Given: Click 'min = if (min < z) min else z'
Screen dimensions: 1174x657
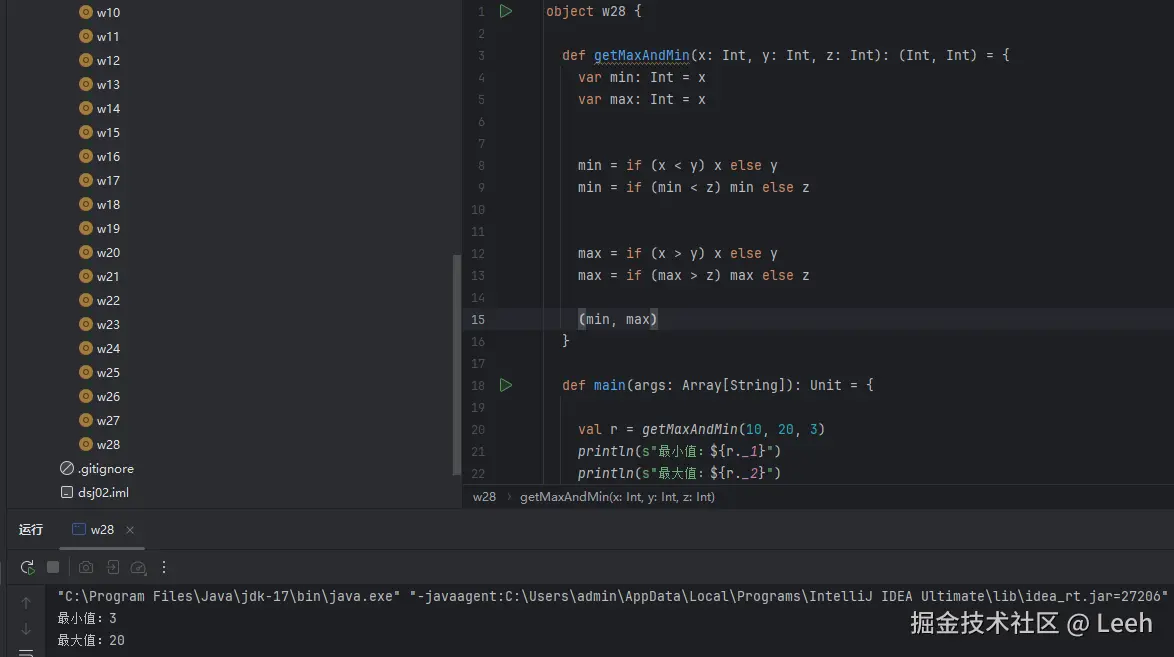Looking at the screenshot, I should [x=693, y=187].
